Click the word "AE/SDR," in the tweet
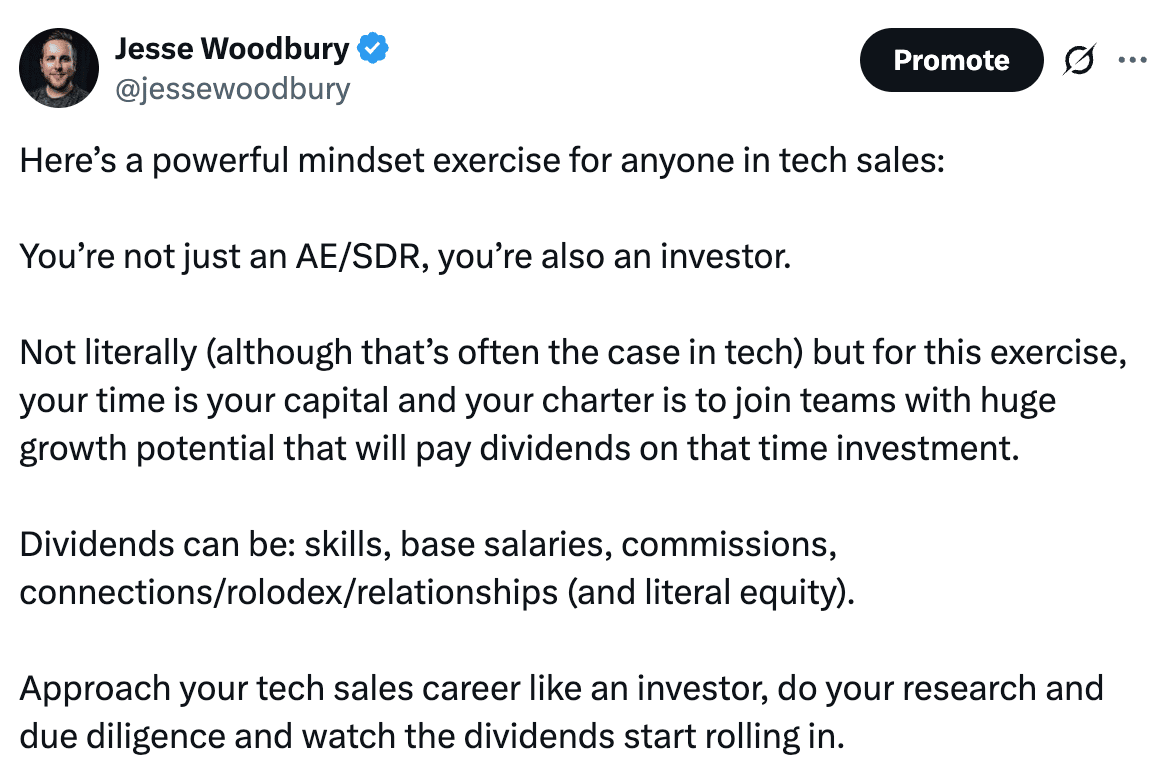The height and width of the screenshot is (784, 1168). (x=362, y=256)
